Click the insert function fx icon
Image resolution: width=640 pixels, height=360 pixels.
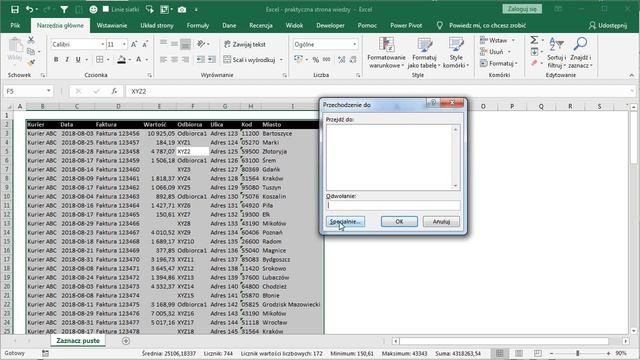pos(114,91)
